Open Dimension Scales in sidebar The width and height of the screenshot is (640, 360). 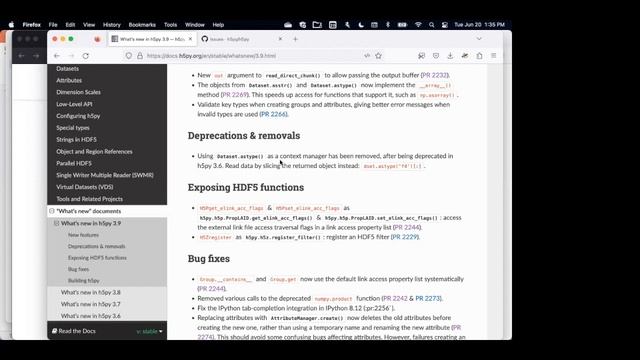click(x=78, y=92)
